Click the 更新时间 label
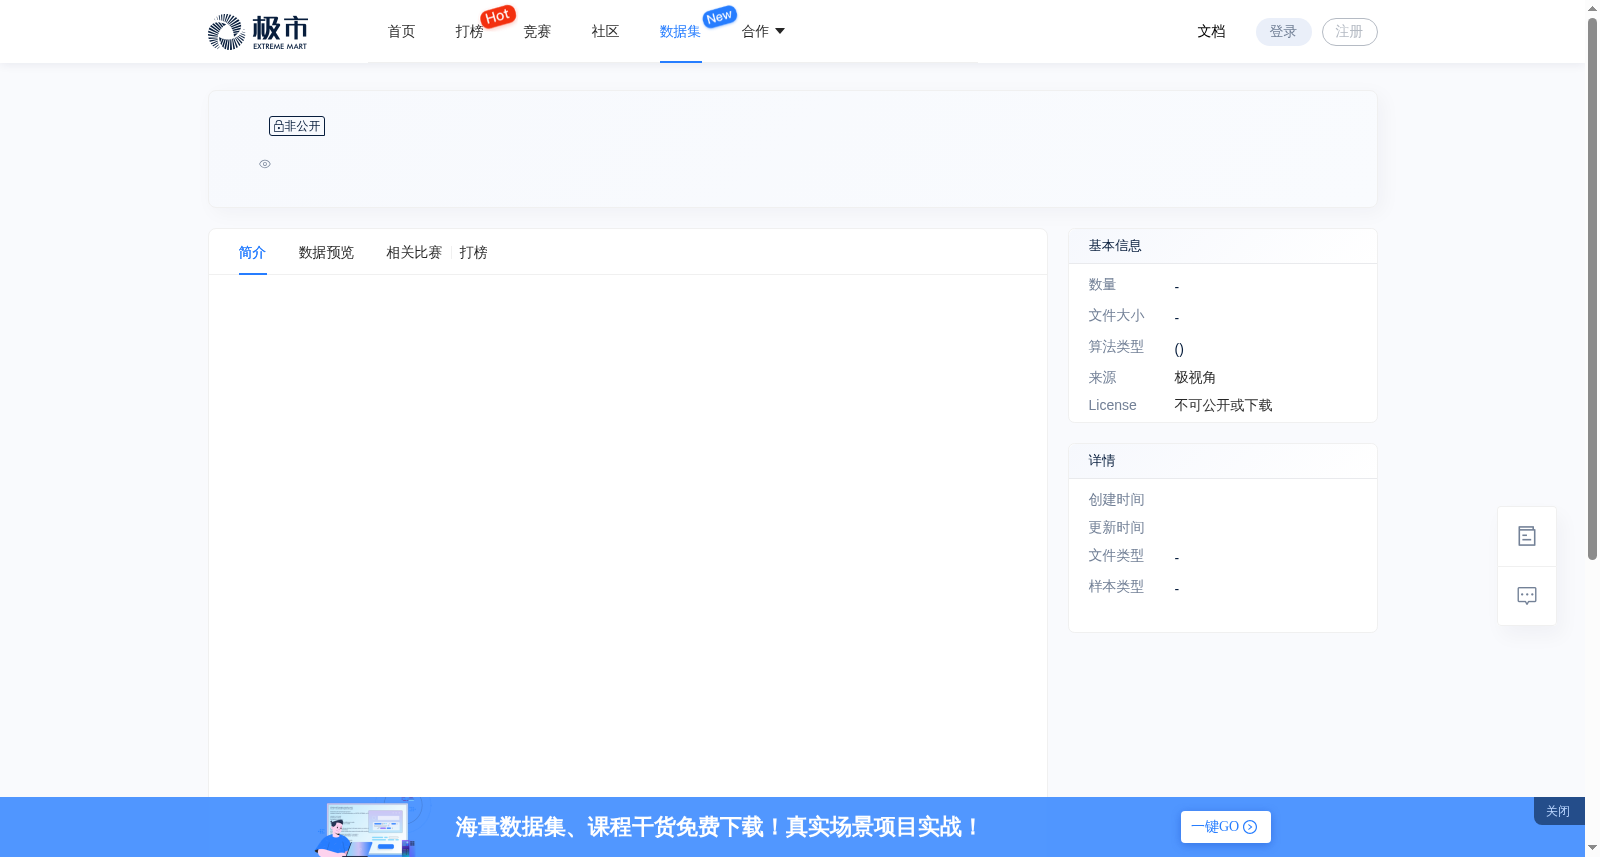This screenshot has width=1600, height=857. [x=1116, y=528]
